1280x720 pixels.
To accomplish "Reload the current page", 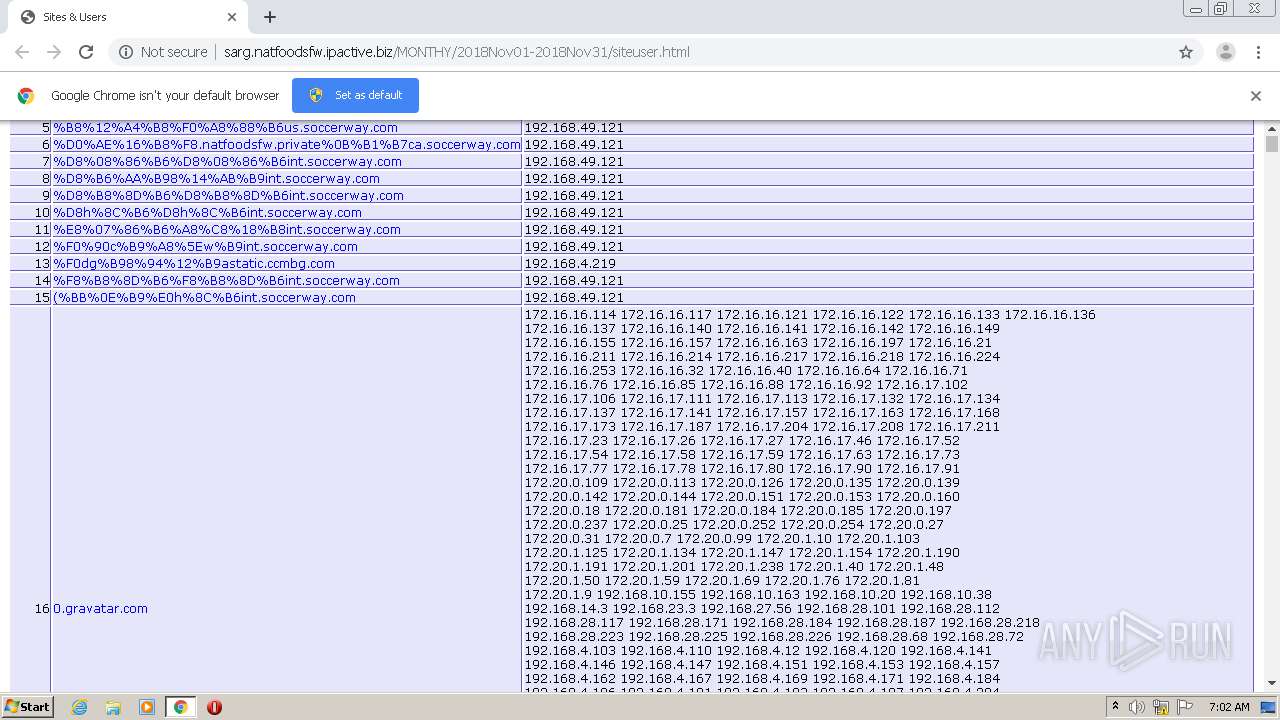I will [x=86, y=52].
